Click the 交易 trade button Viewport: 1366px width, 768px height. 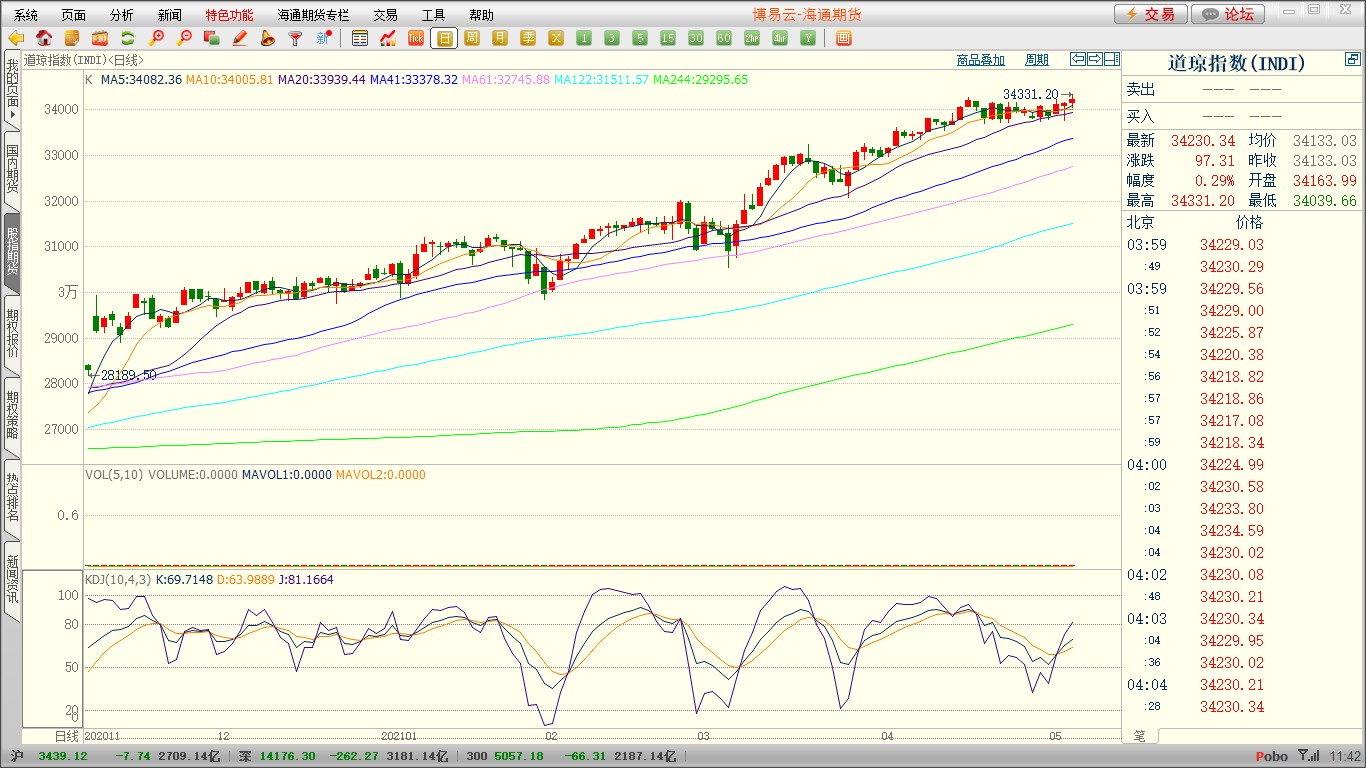coord(1151,14)
